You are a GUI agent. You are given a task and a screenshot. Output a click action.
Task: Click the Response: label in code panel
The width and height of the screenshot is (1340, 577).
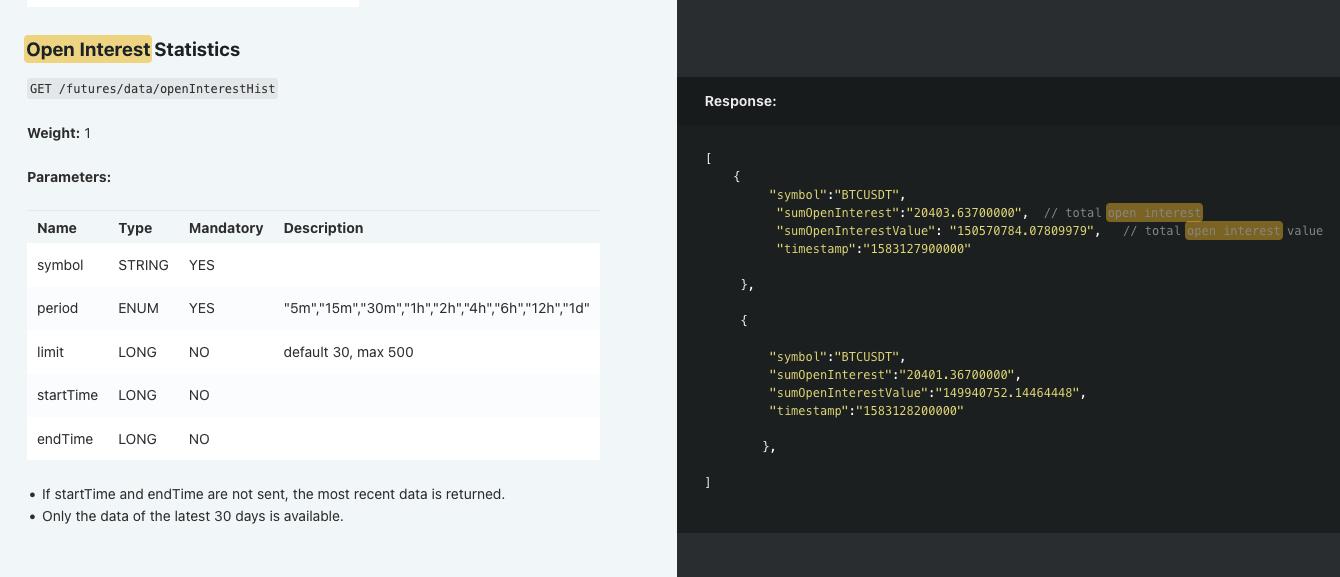pyautogui.click(x=740, y=101)
